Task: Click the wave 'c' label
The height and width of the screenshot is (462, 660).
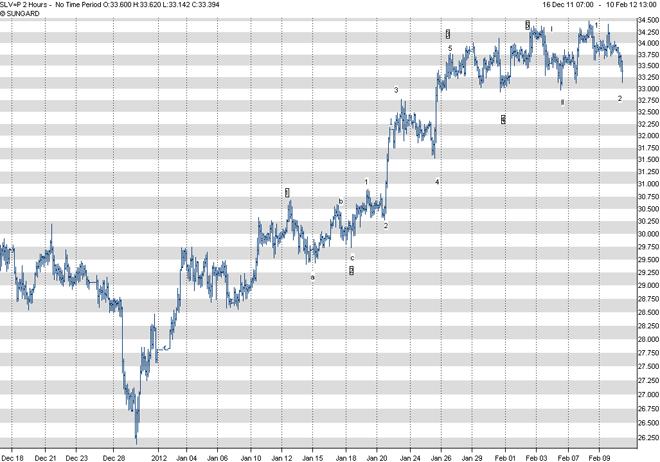Action: coord(352,257)
